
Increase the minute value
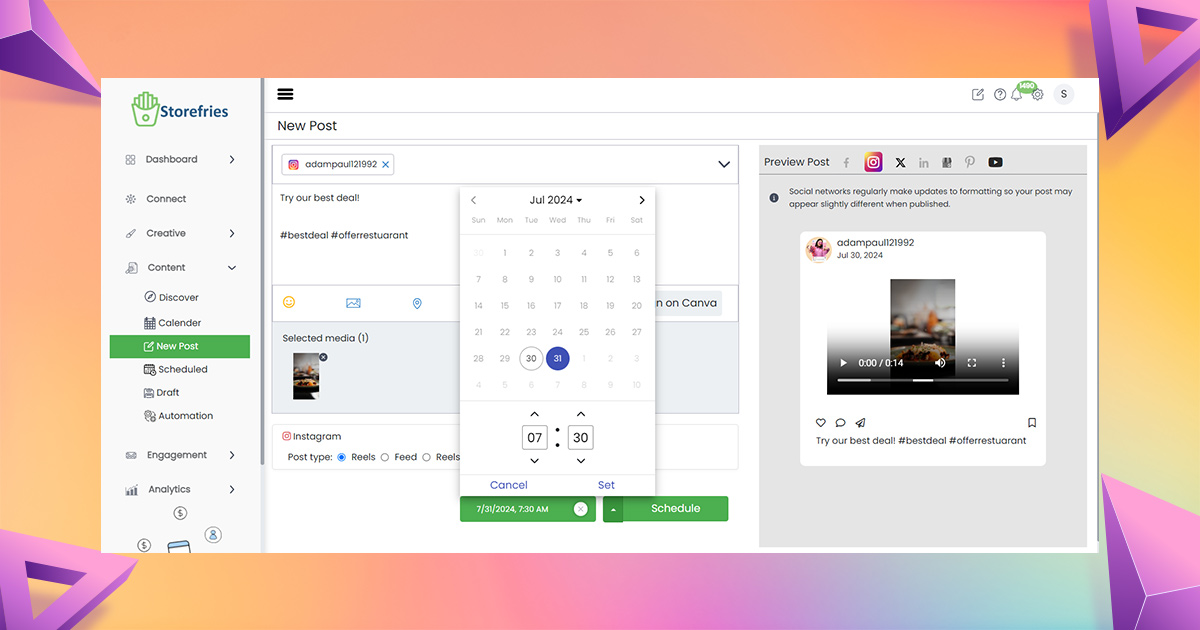tap(581, 414)
